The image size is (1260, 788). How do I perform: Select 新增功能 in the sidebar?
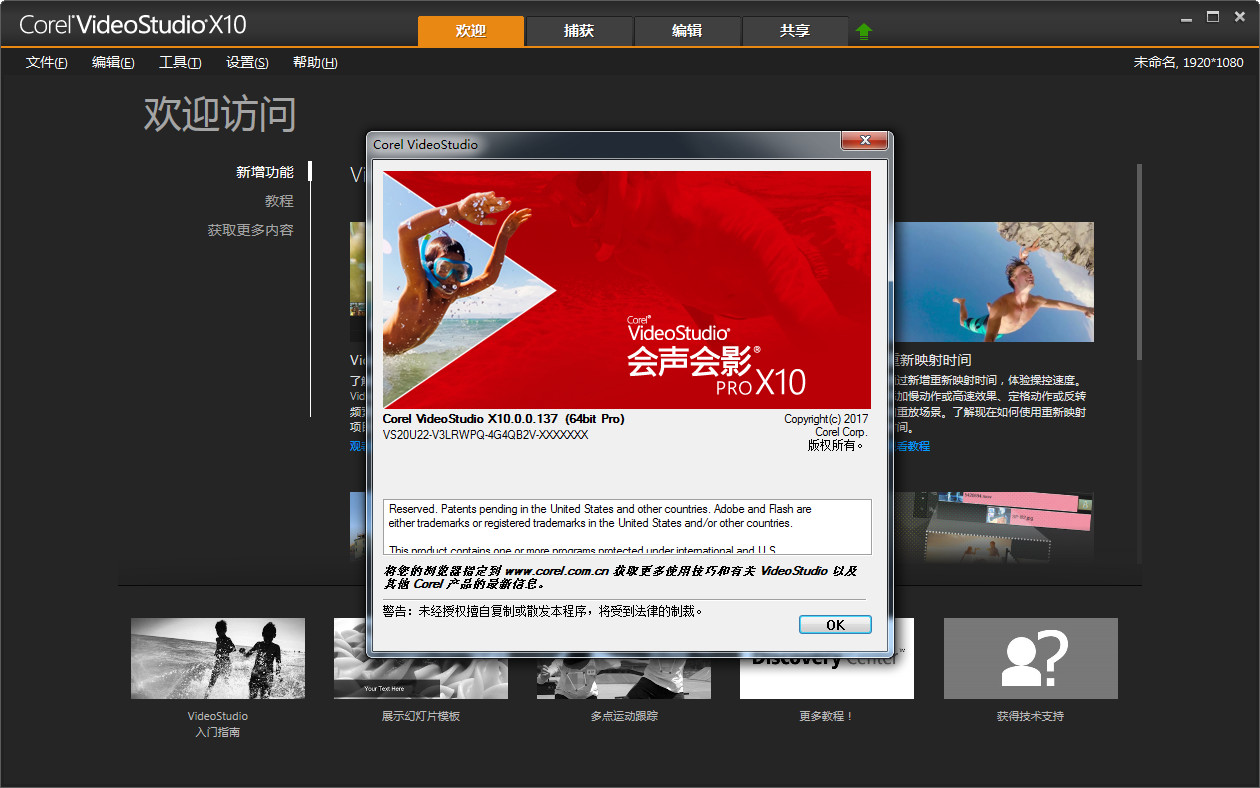pos(265,172)
